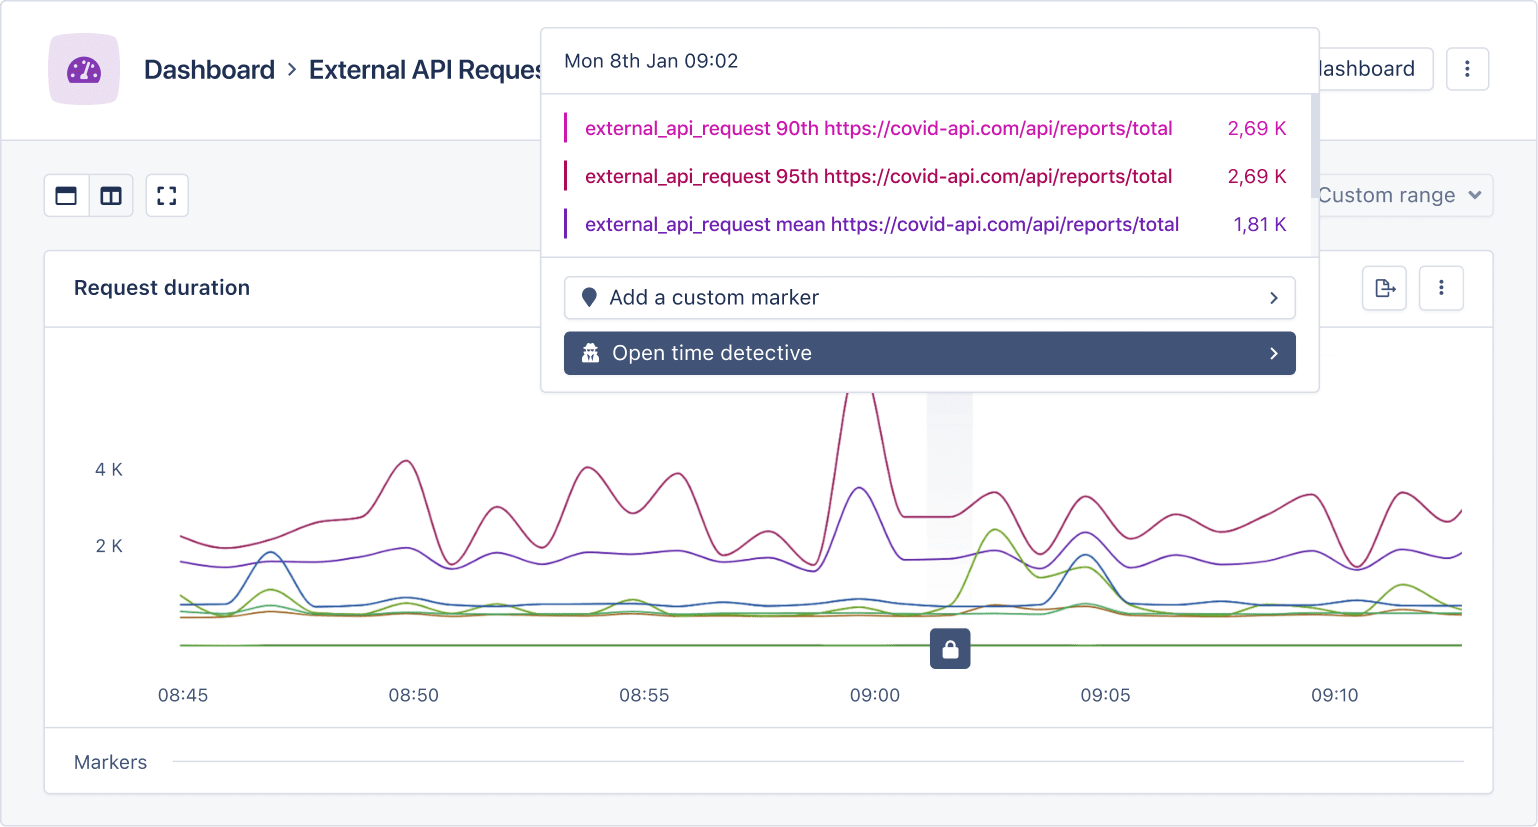The width and height of the screenshot is (1538, 827).
Task: Expand the Add a custom marker chevron
Action: [x=1273, y=298]
